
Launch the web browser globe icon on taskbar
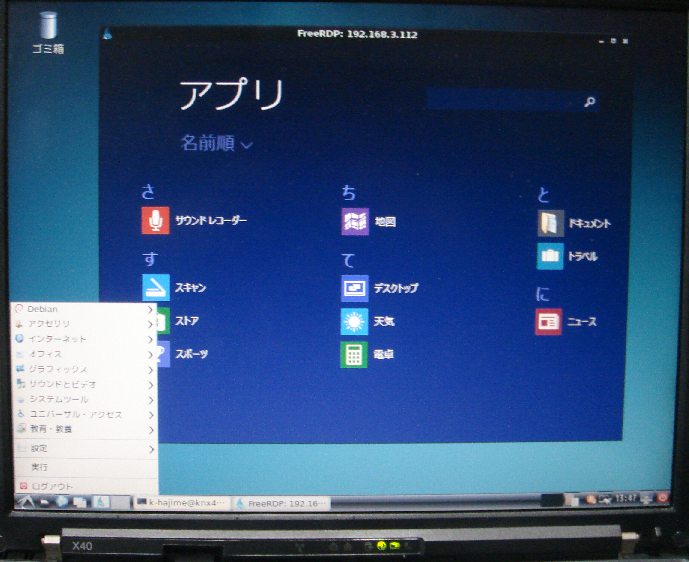pos(62,501)
